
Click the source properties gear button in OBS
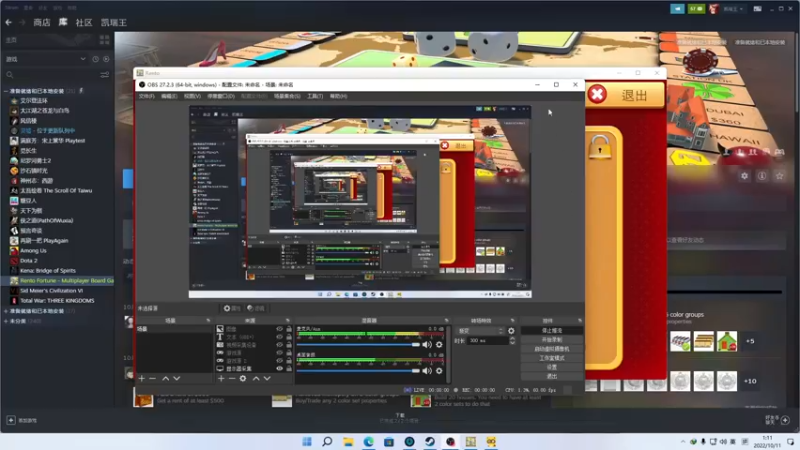pyautogui.click(x=232, y=308)
